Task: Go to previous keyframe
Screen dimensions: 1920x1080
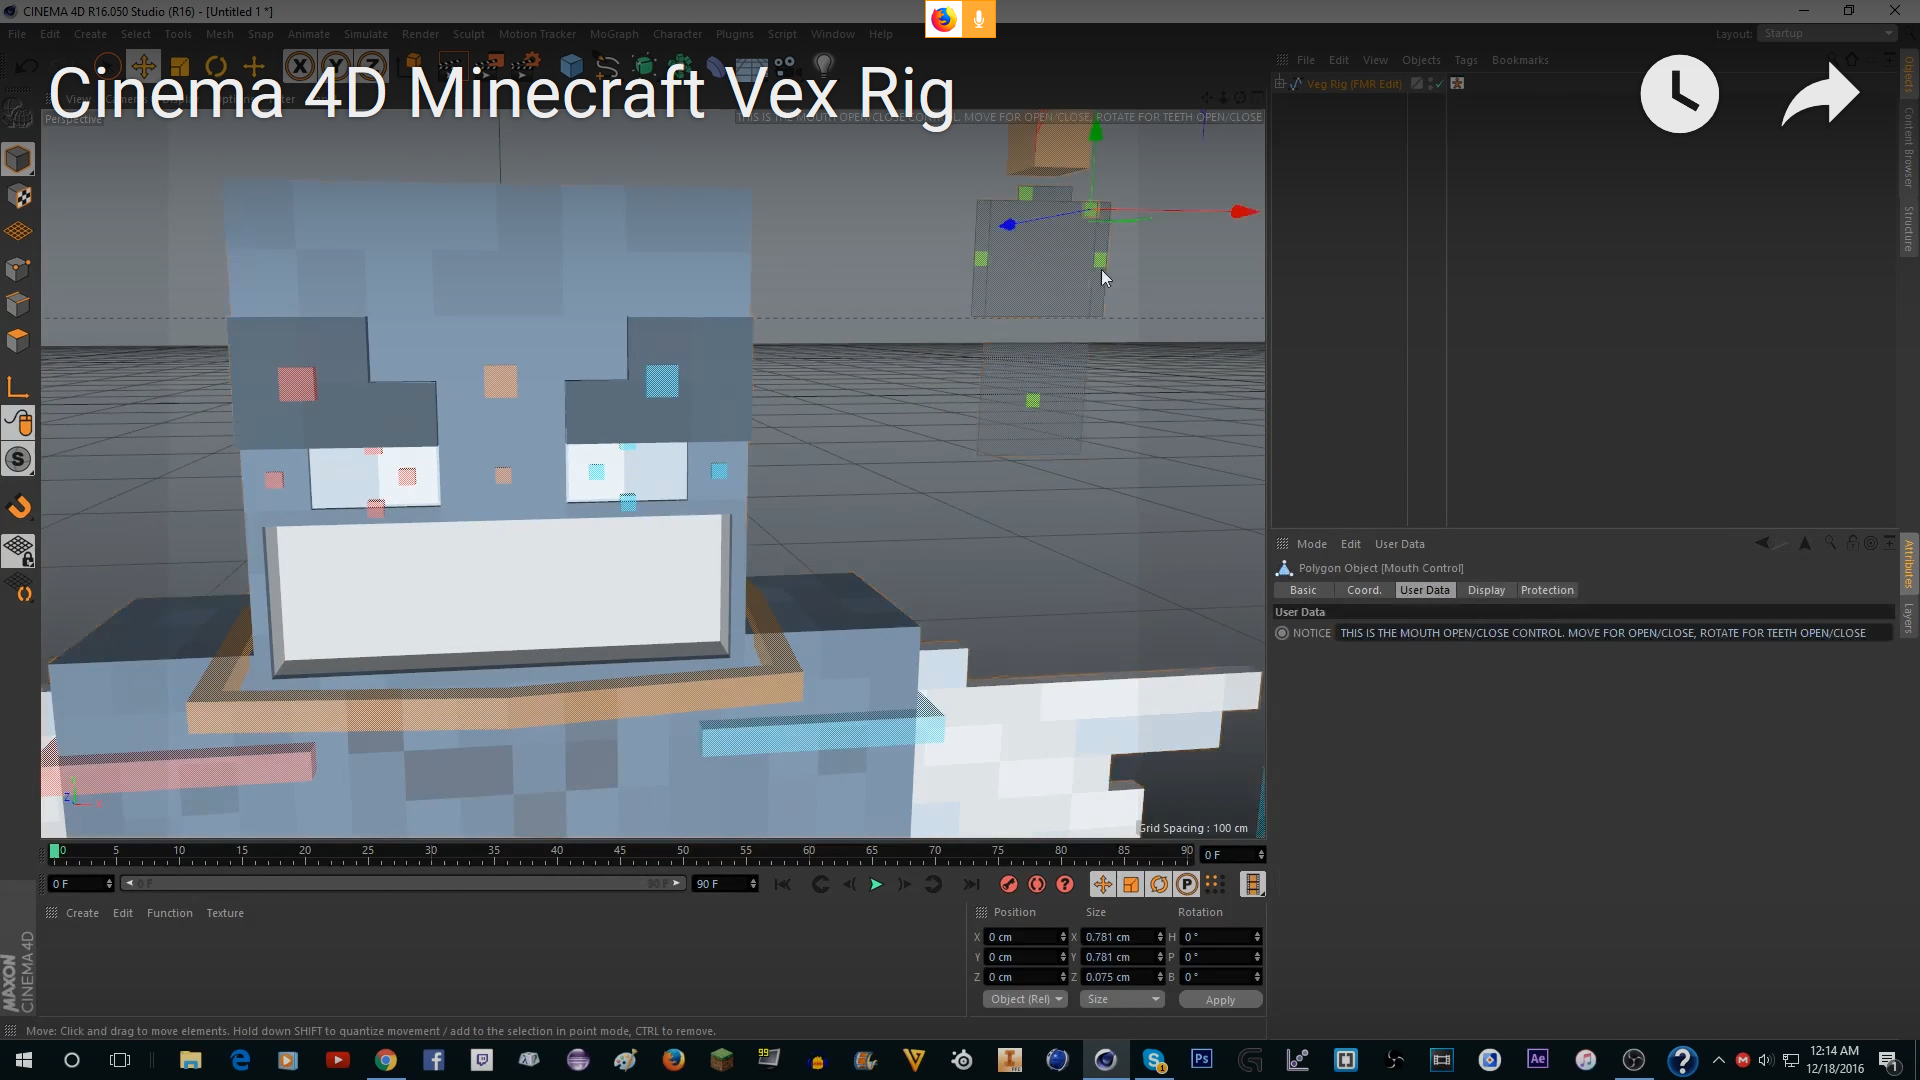Action: point(820,884)
